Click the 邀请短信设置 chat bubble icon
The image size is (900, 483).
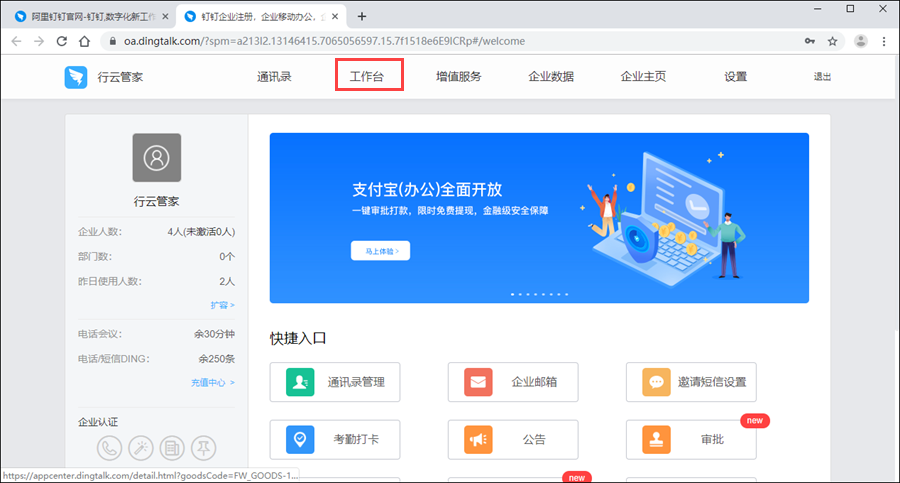656,382
